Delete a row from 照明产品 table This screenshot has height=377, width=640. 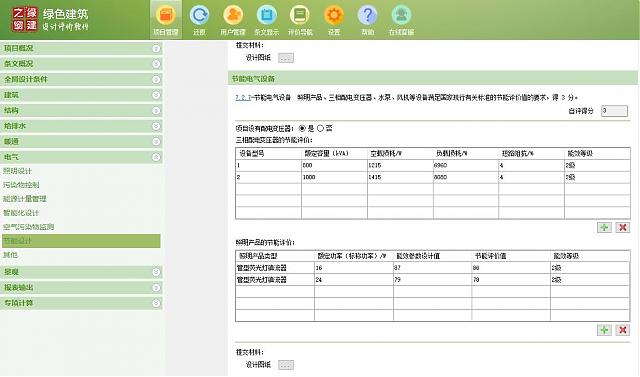point(622,330)
